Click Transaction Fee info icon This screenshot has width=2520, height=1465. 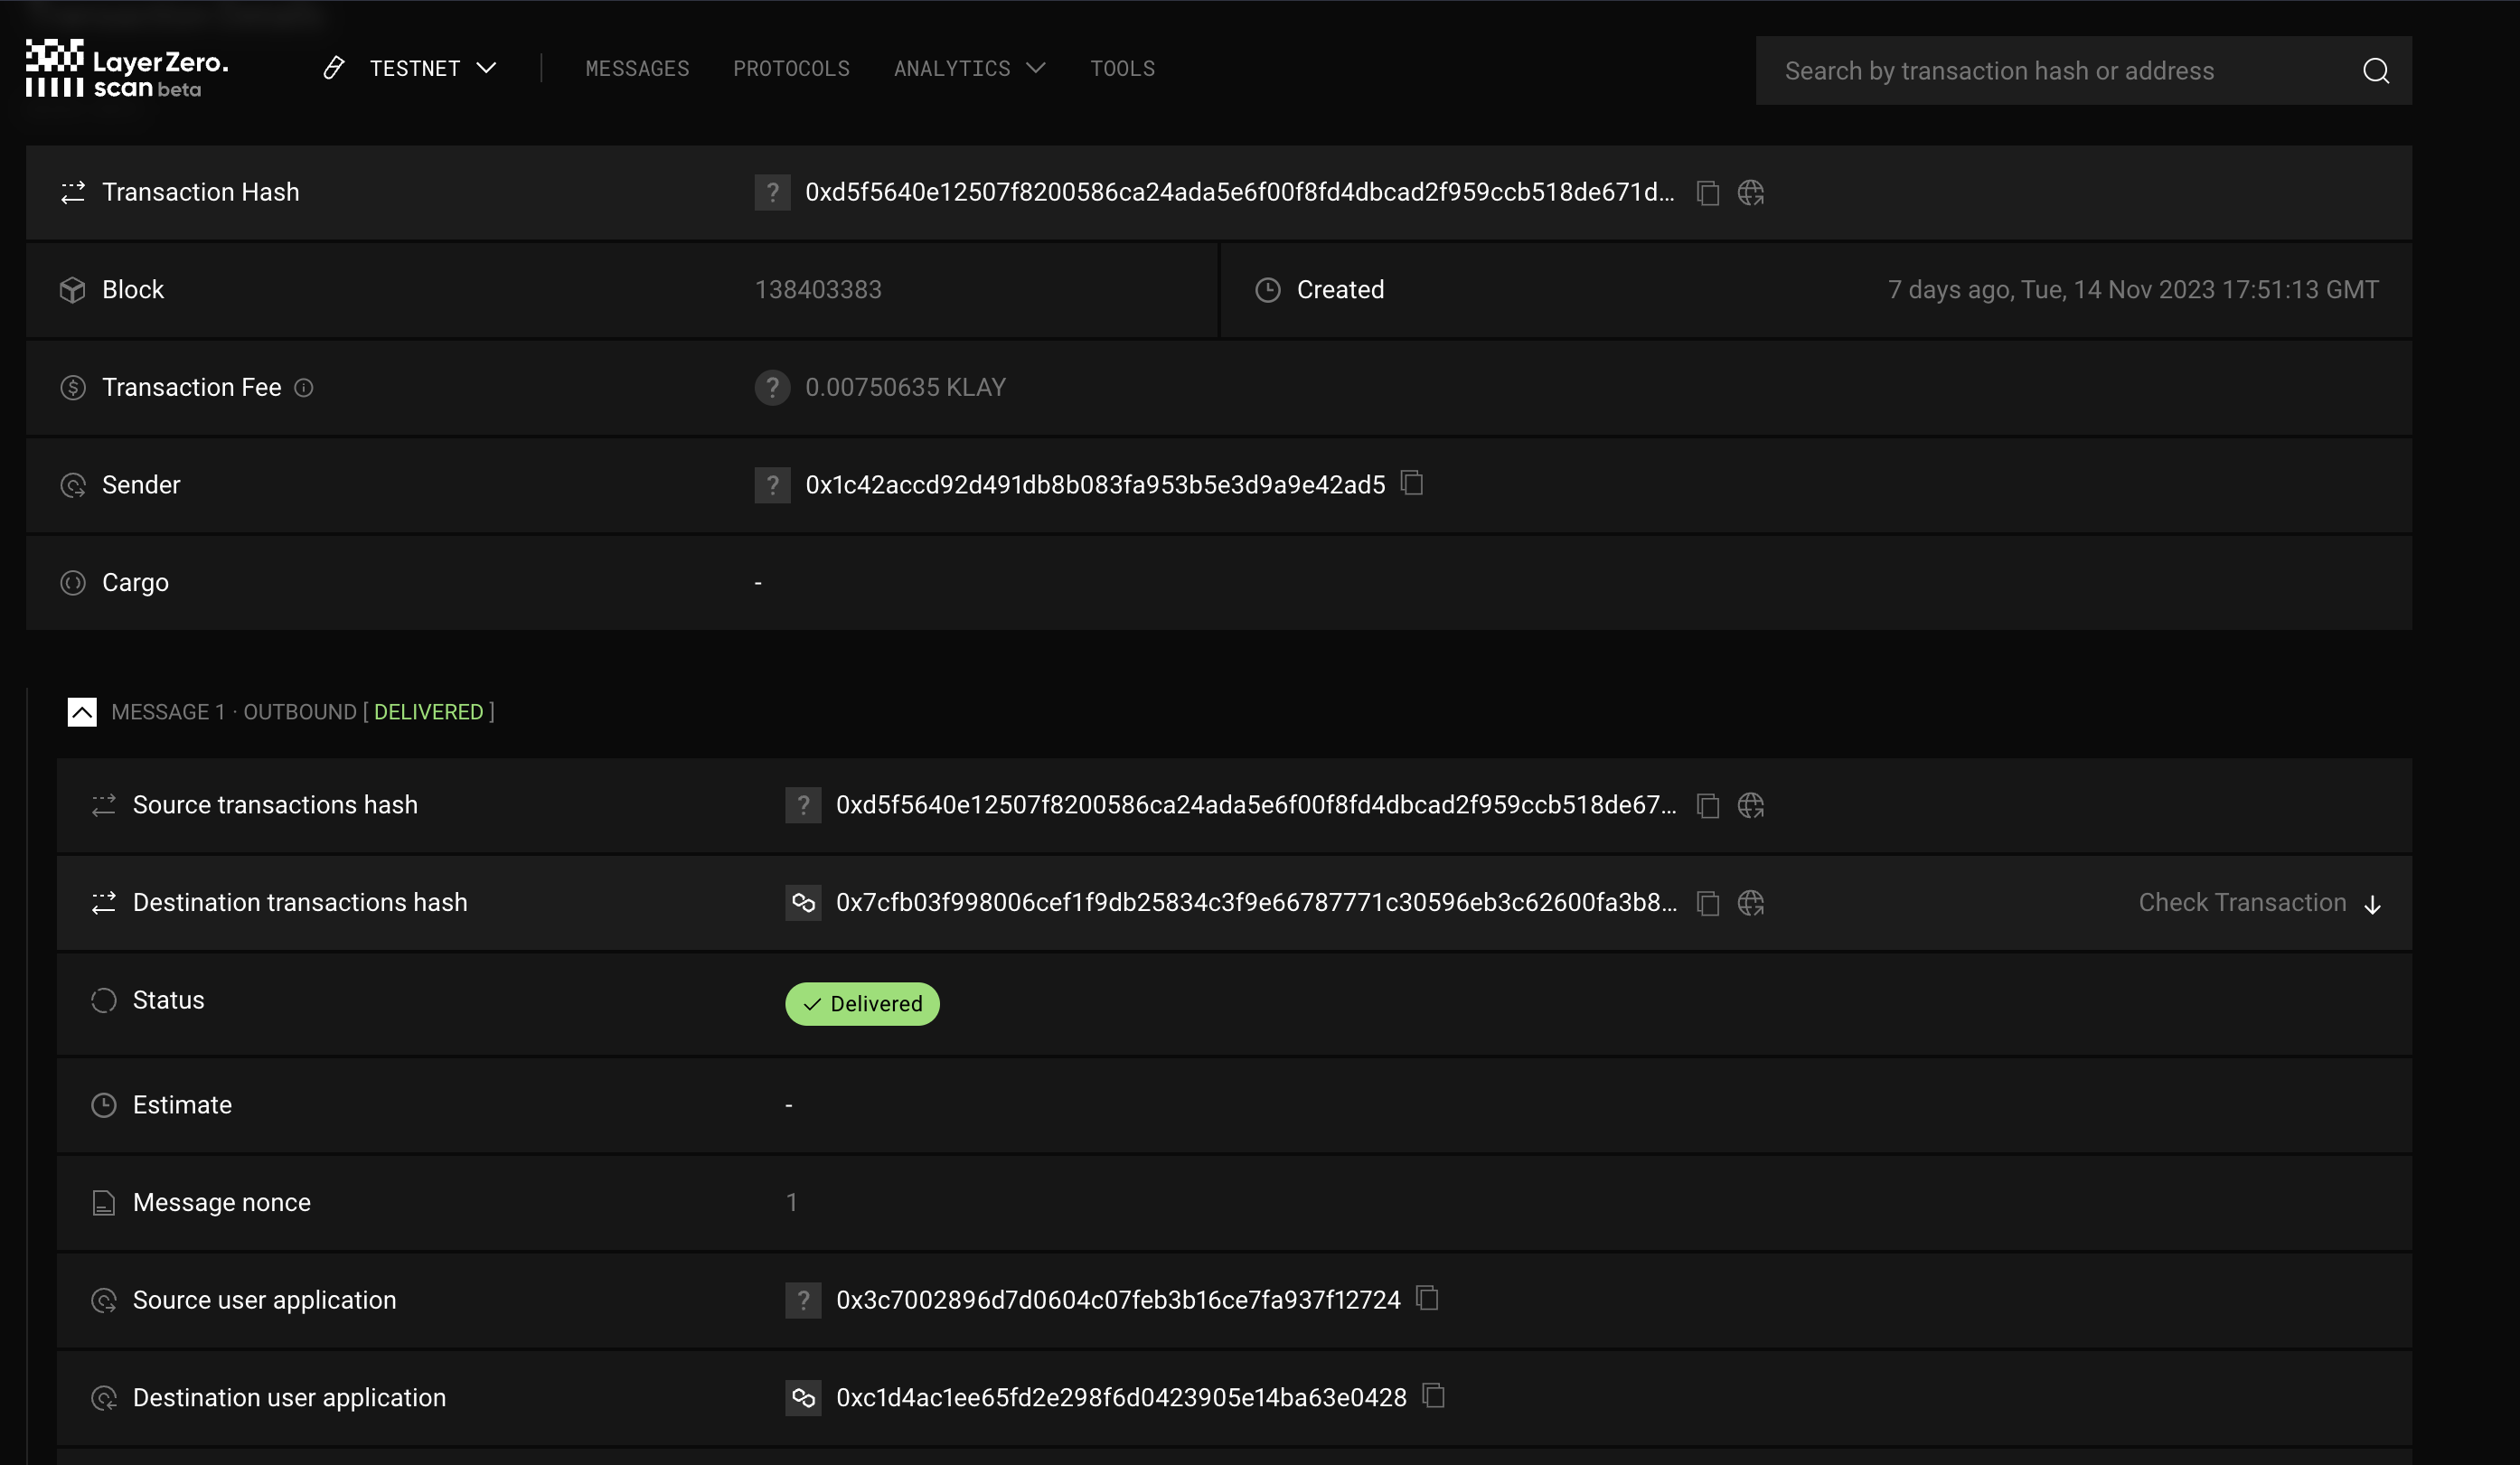click(304, 388)
